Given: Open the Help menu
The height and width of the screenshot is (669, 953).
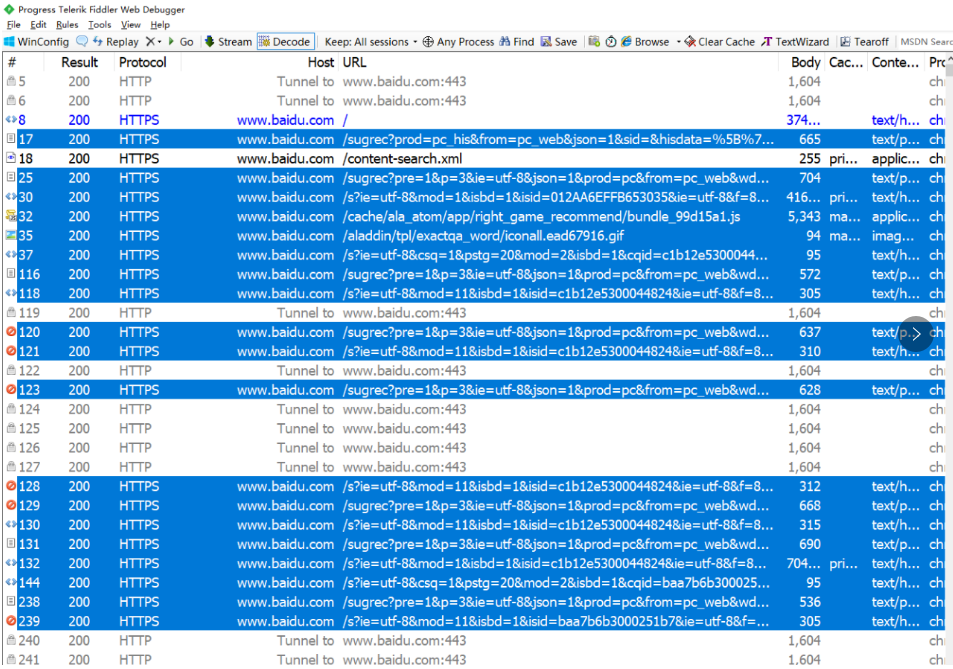Looking at the screenshot, I should pos(160,24).
